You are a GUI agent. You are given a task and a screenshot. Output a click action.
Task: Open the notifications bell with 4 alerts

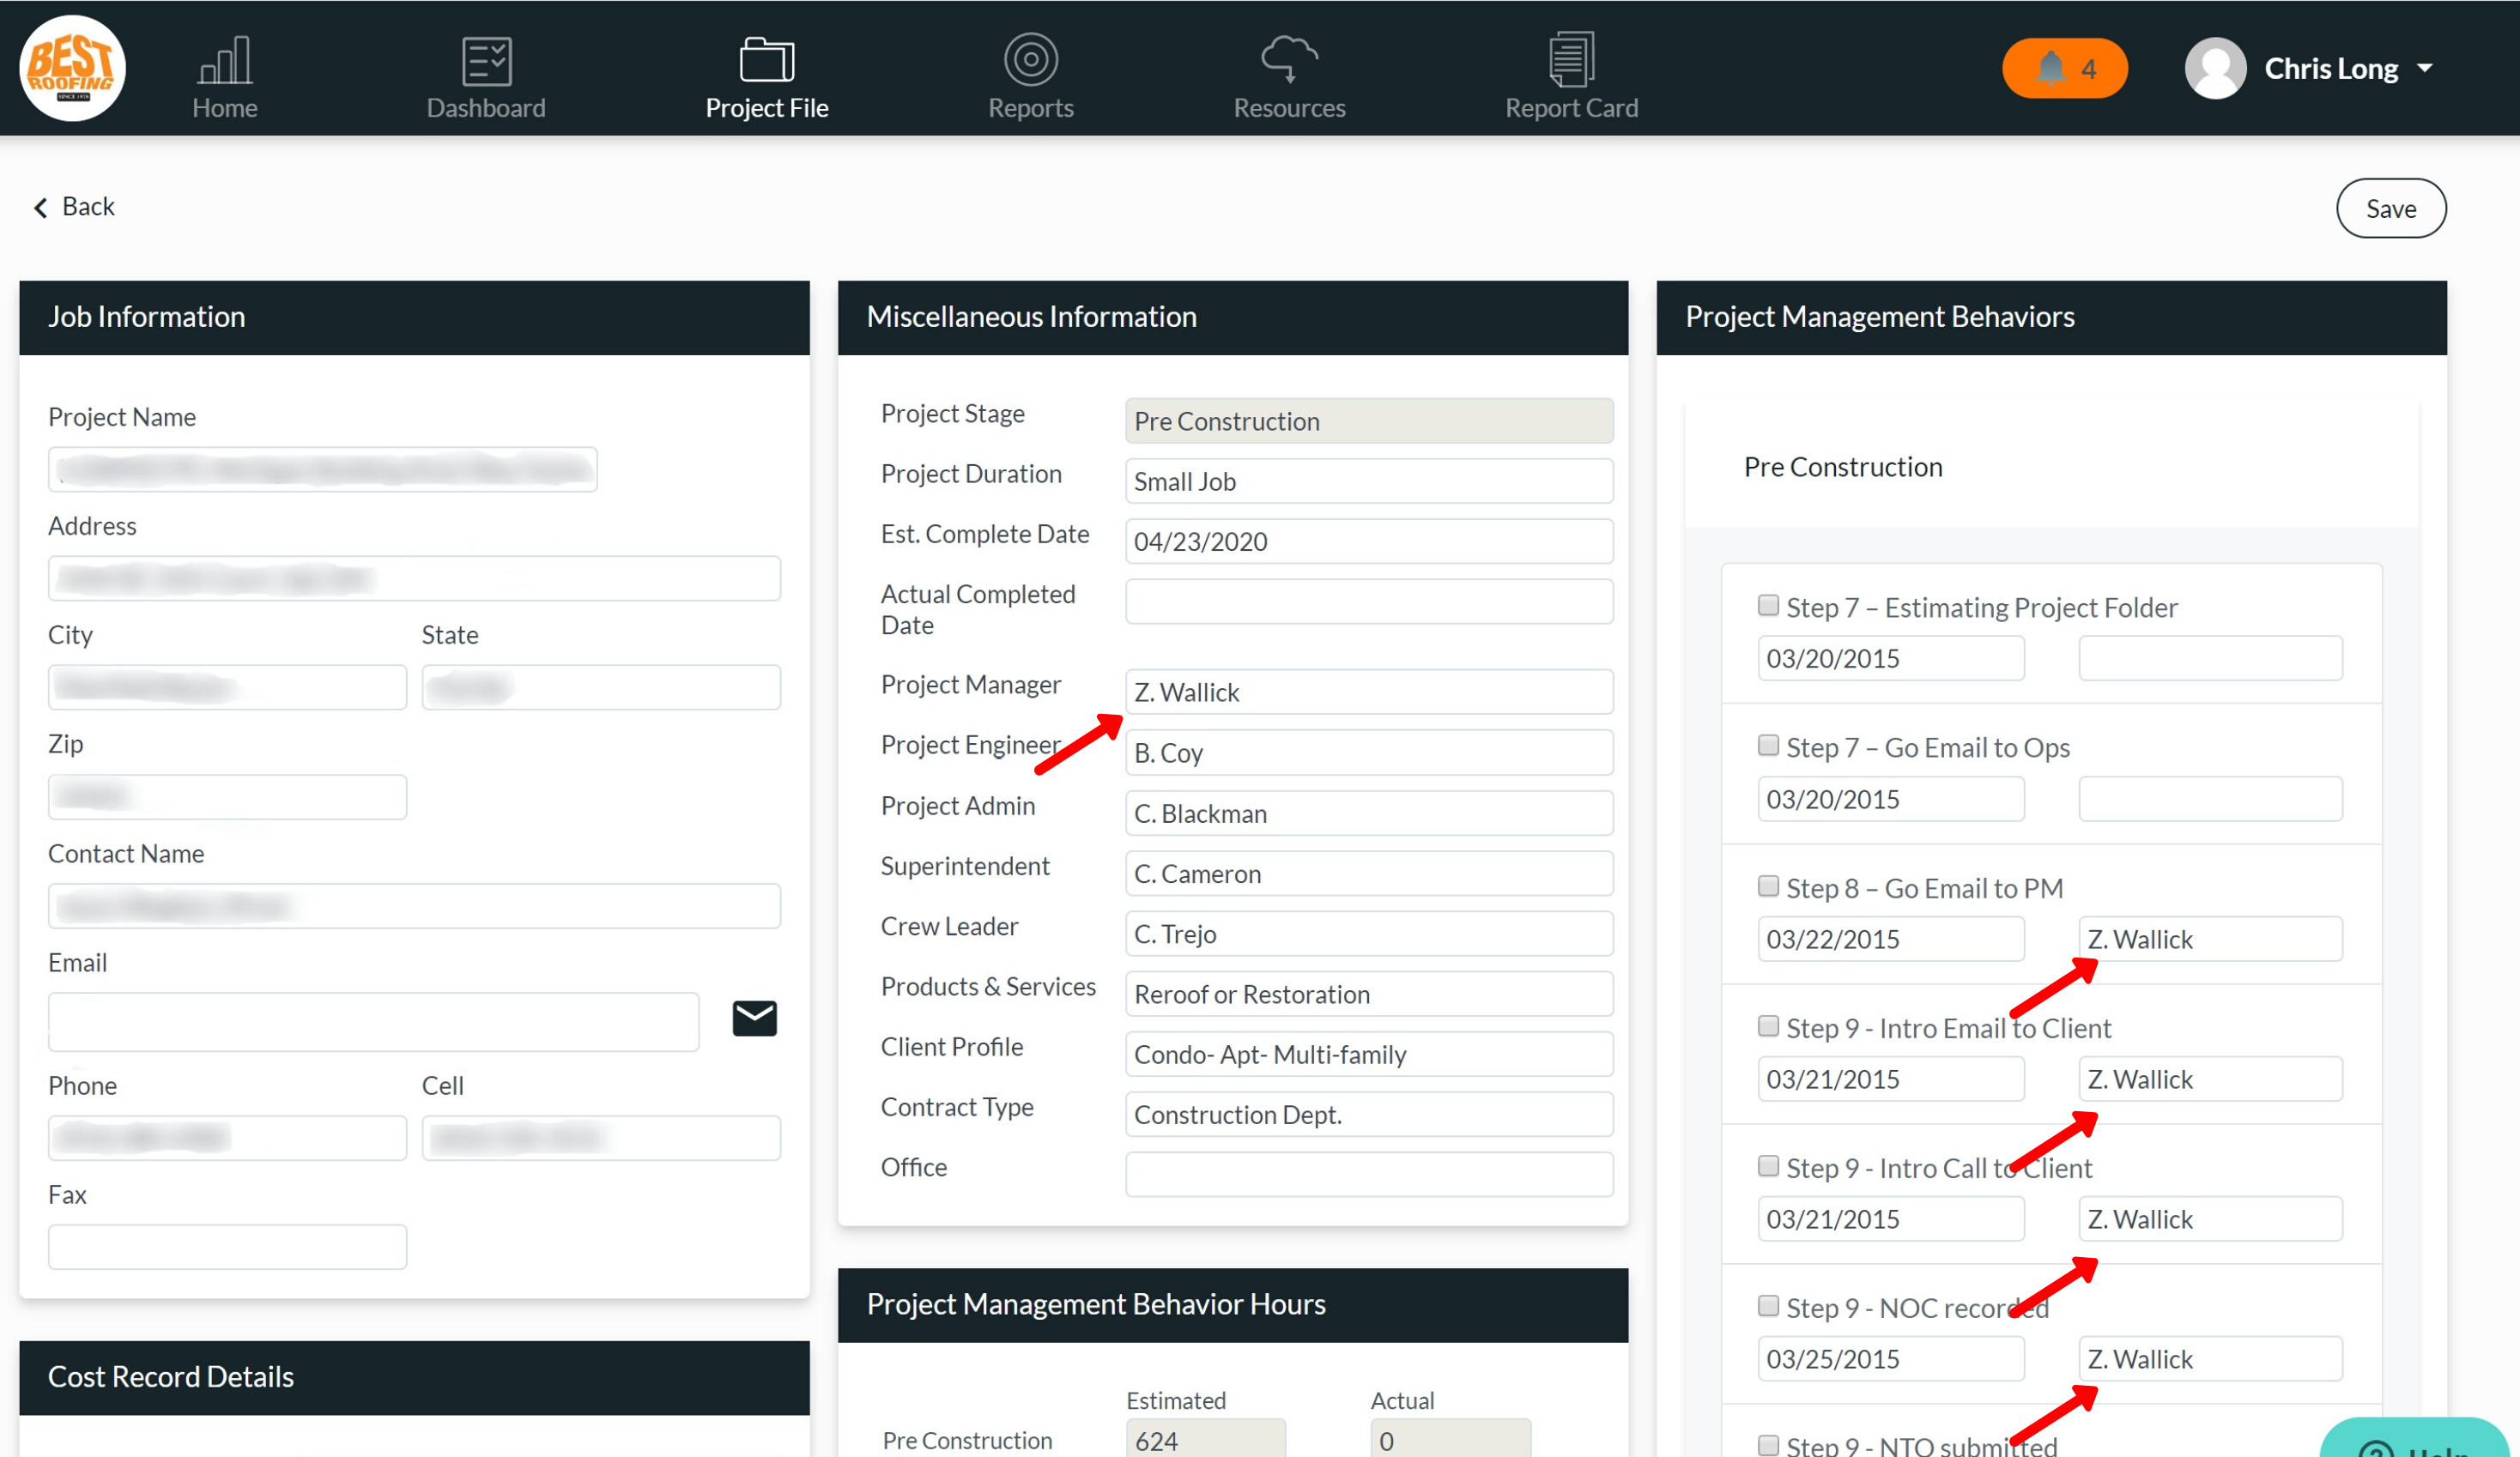(2065, 68)
